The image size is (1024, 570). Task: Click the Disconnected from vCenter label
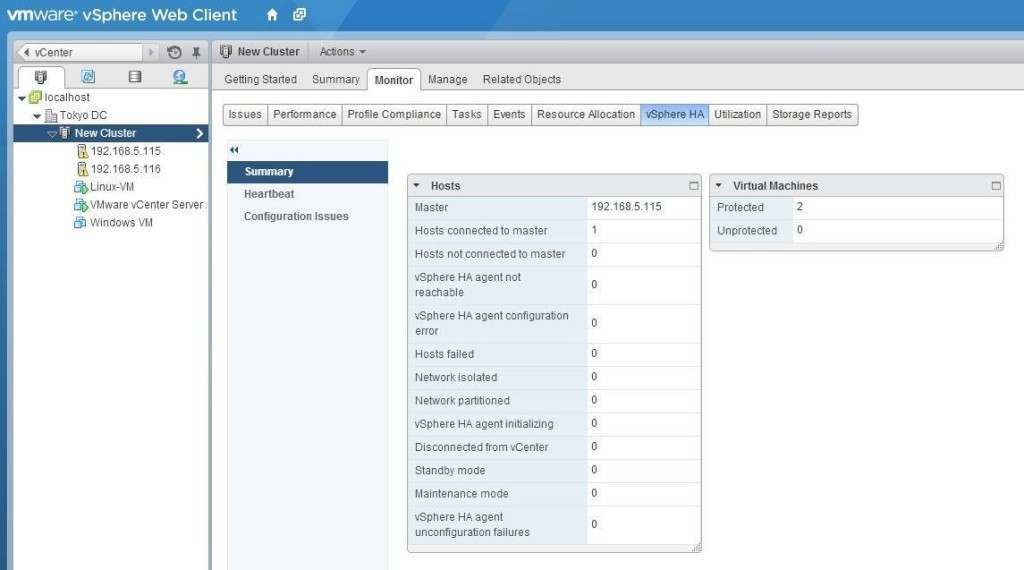481,447
